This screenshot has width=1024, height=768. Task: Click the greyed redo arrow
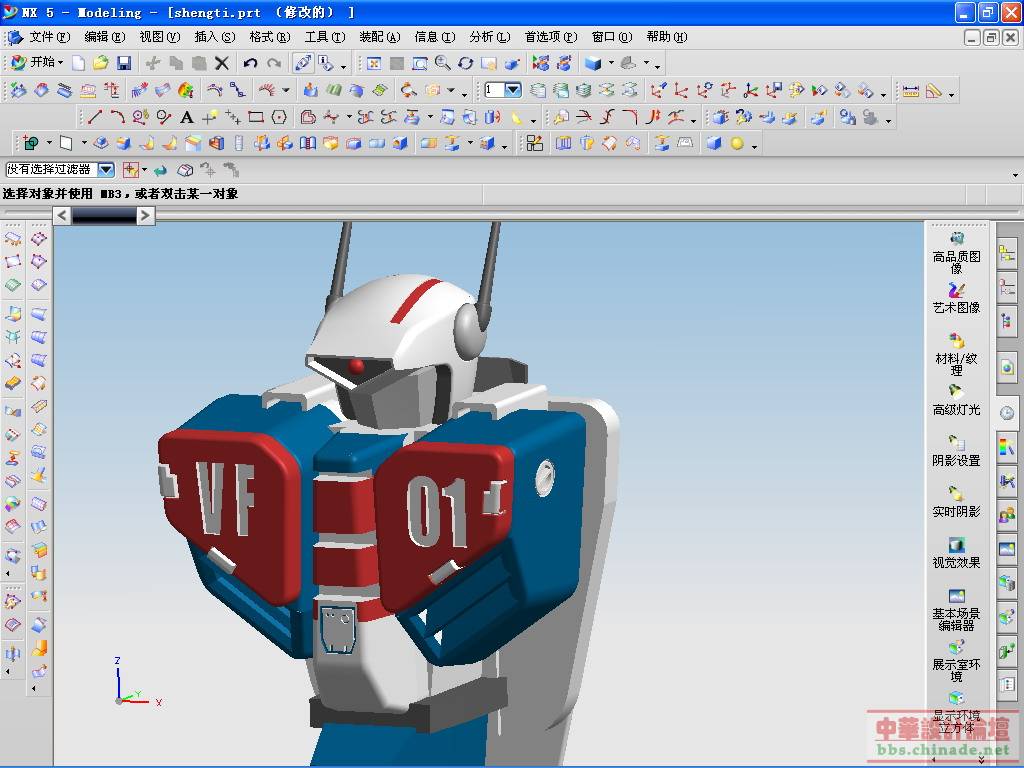click(274, 63)
